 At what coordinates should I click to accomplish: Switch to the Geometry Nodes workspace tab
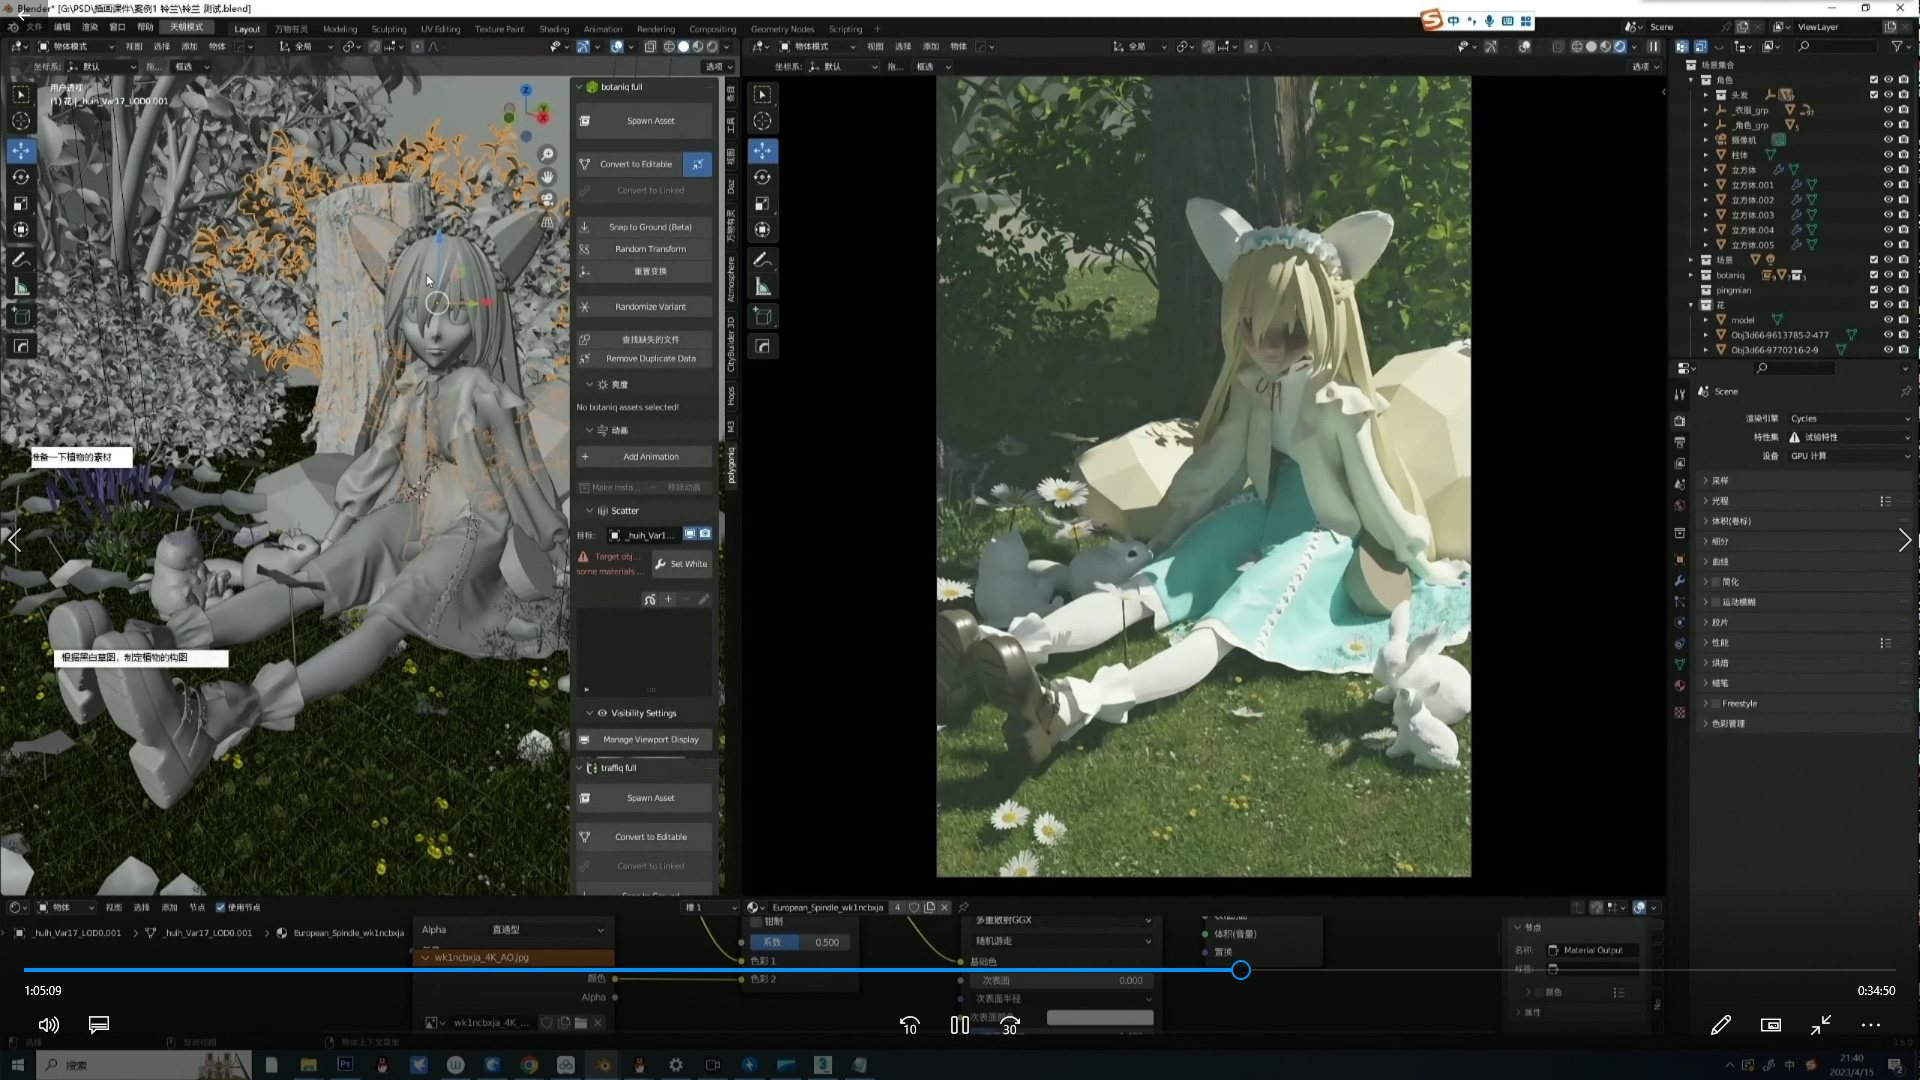(x=782, y=29)
